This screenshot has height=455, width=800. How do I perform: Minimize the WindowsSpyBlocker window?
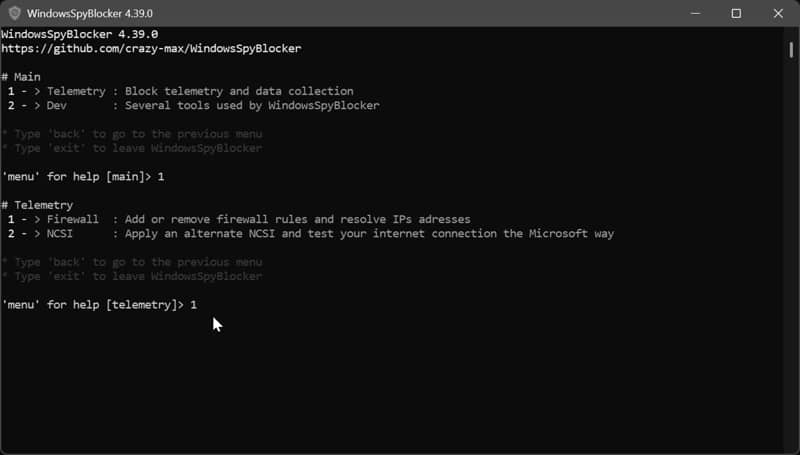[692, 14]
